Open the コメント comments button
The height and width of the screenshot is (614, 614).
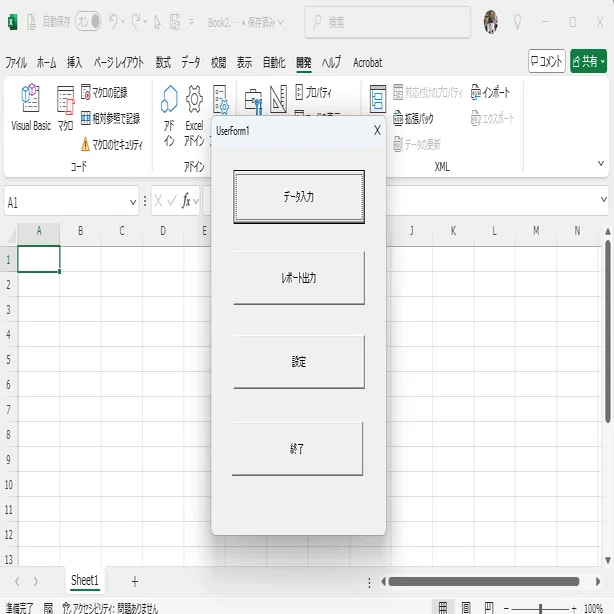coord(547,61)
